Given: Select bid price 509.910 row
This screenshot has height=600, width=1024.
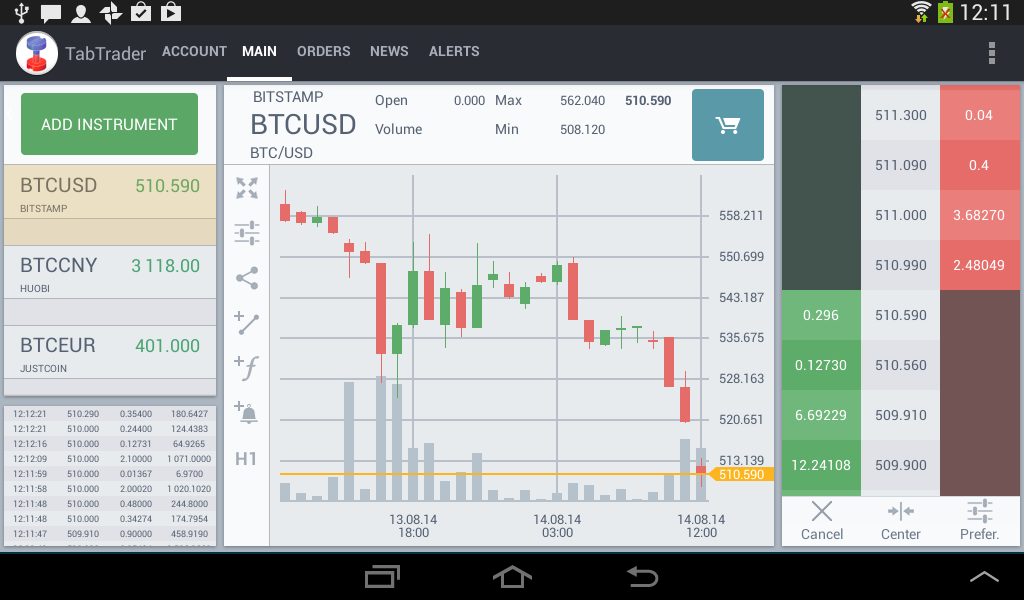Looking at the screenshot, I should (x=901, y=415).
